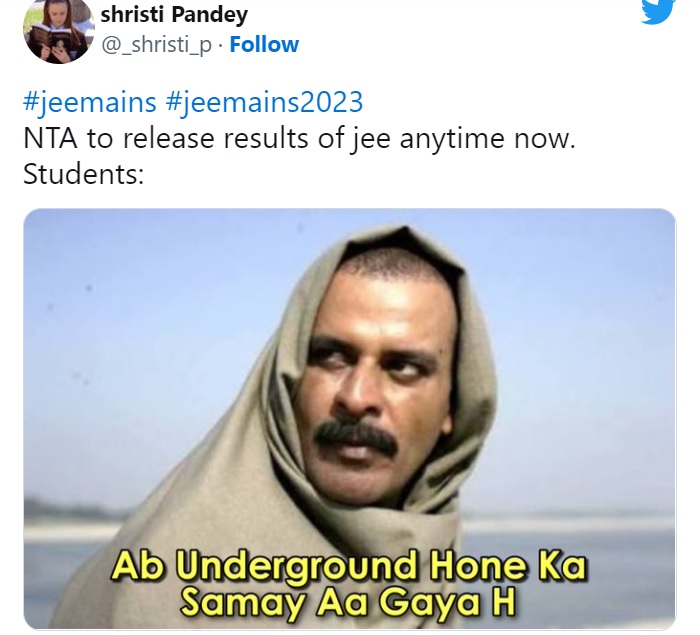Image resolution: width=700 pixels, height=635 pixels.
Task: Click the tweet text about NTA results
Action: pyautogui.click(x=299, y=138)
